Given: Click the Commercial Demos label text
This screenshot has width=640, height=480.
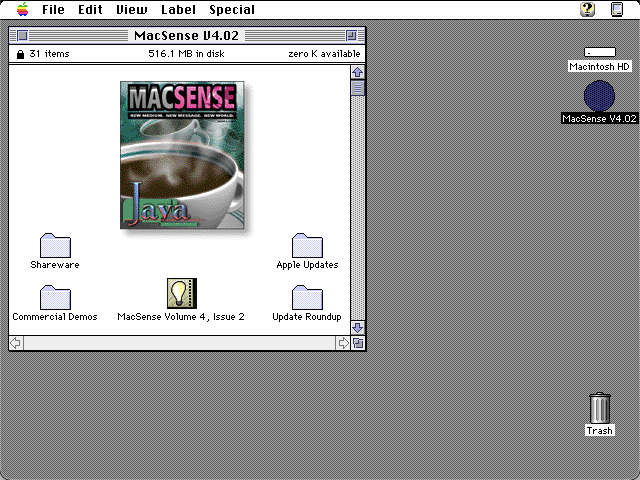Looking at the screenshot, I should pos(55,317).
